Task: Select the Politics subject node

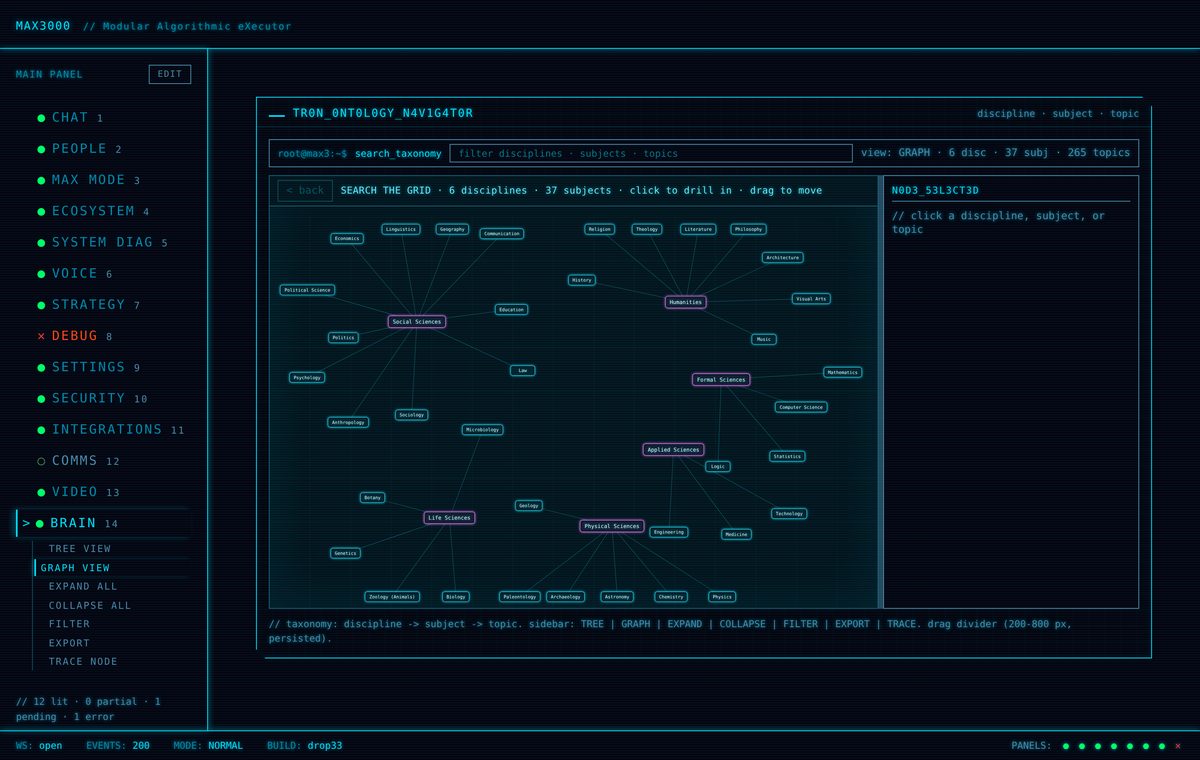Action: tap(343, 338)
